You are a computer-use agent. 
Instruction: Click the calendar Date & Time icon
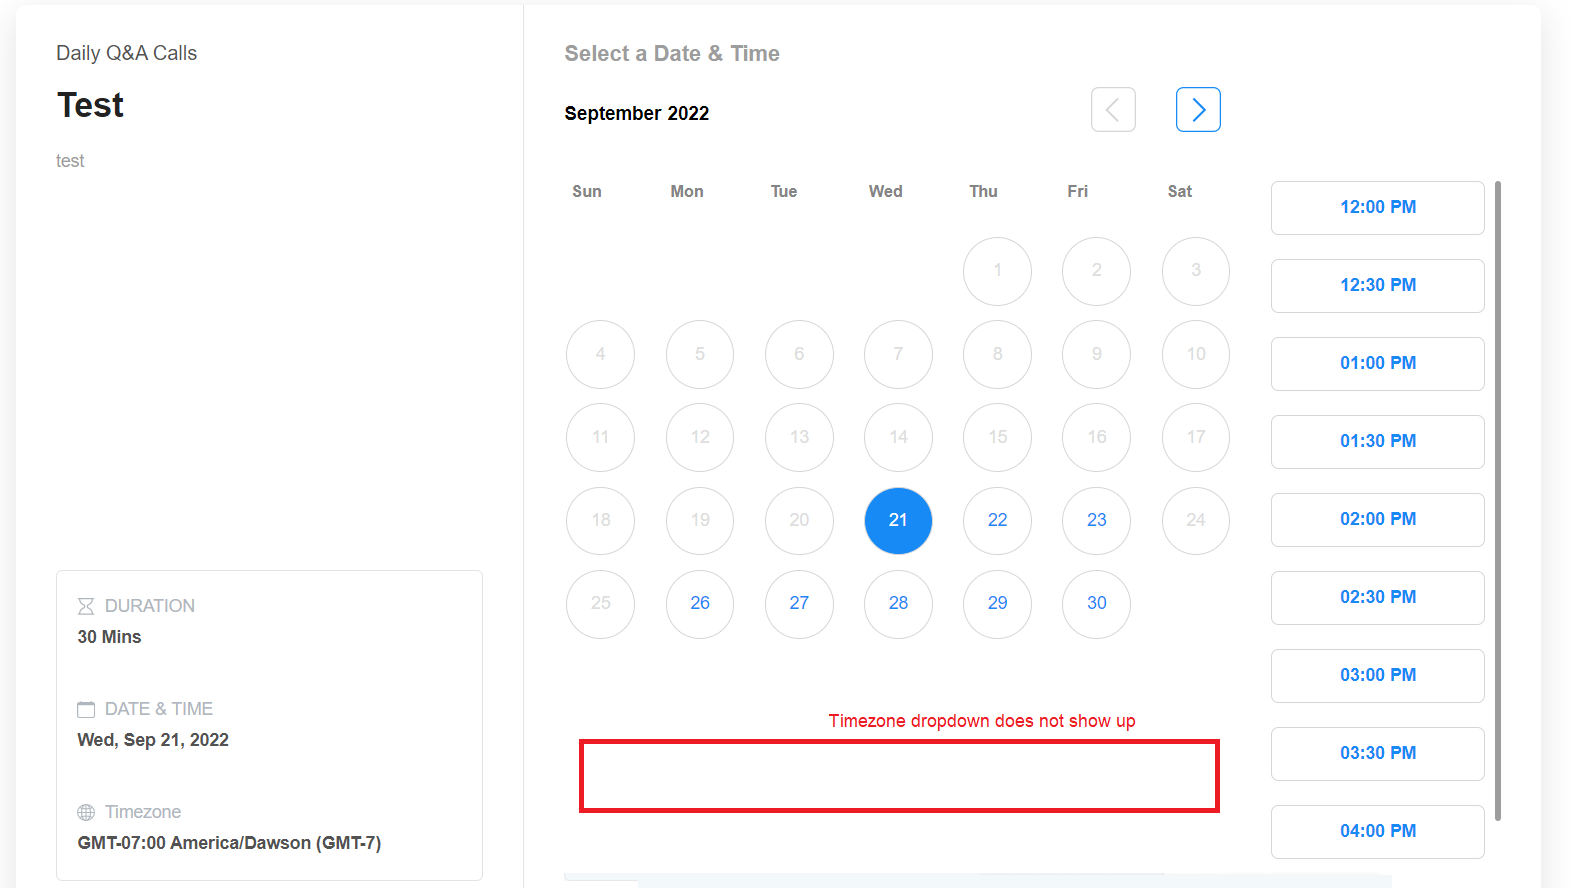[x=86, y=709]
